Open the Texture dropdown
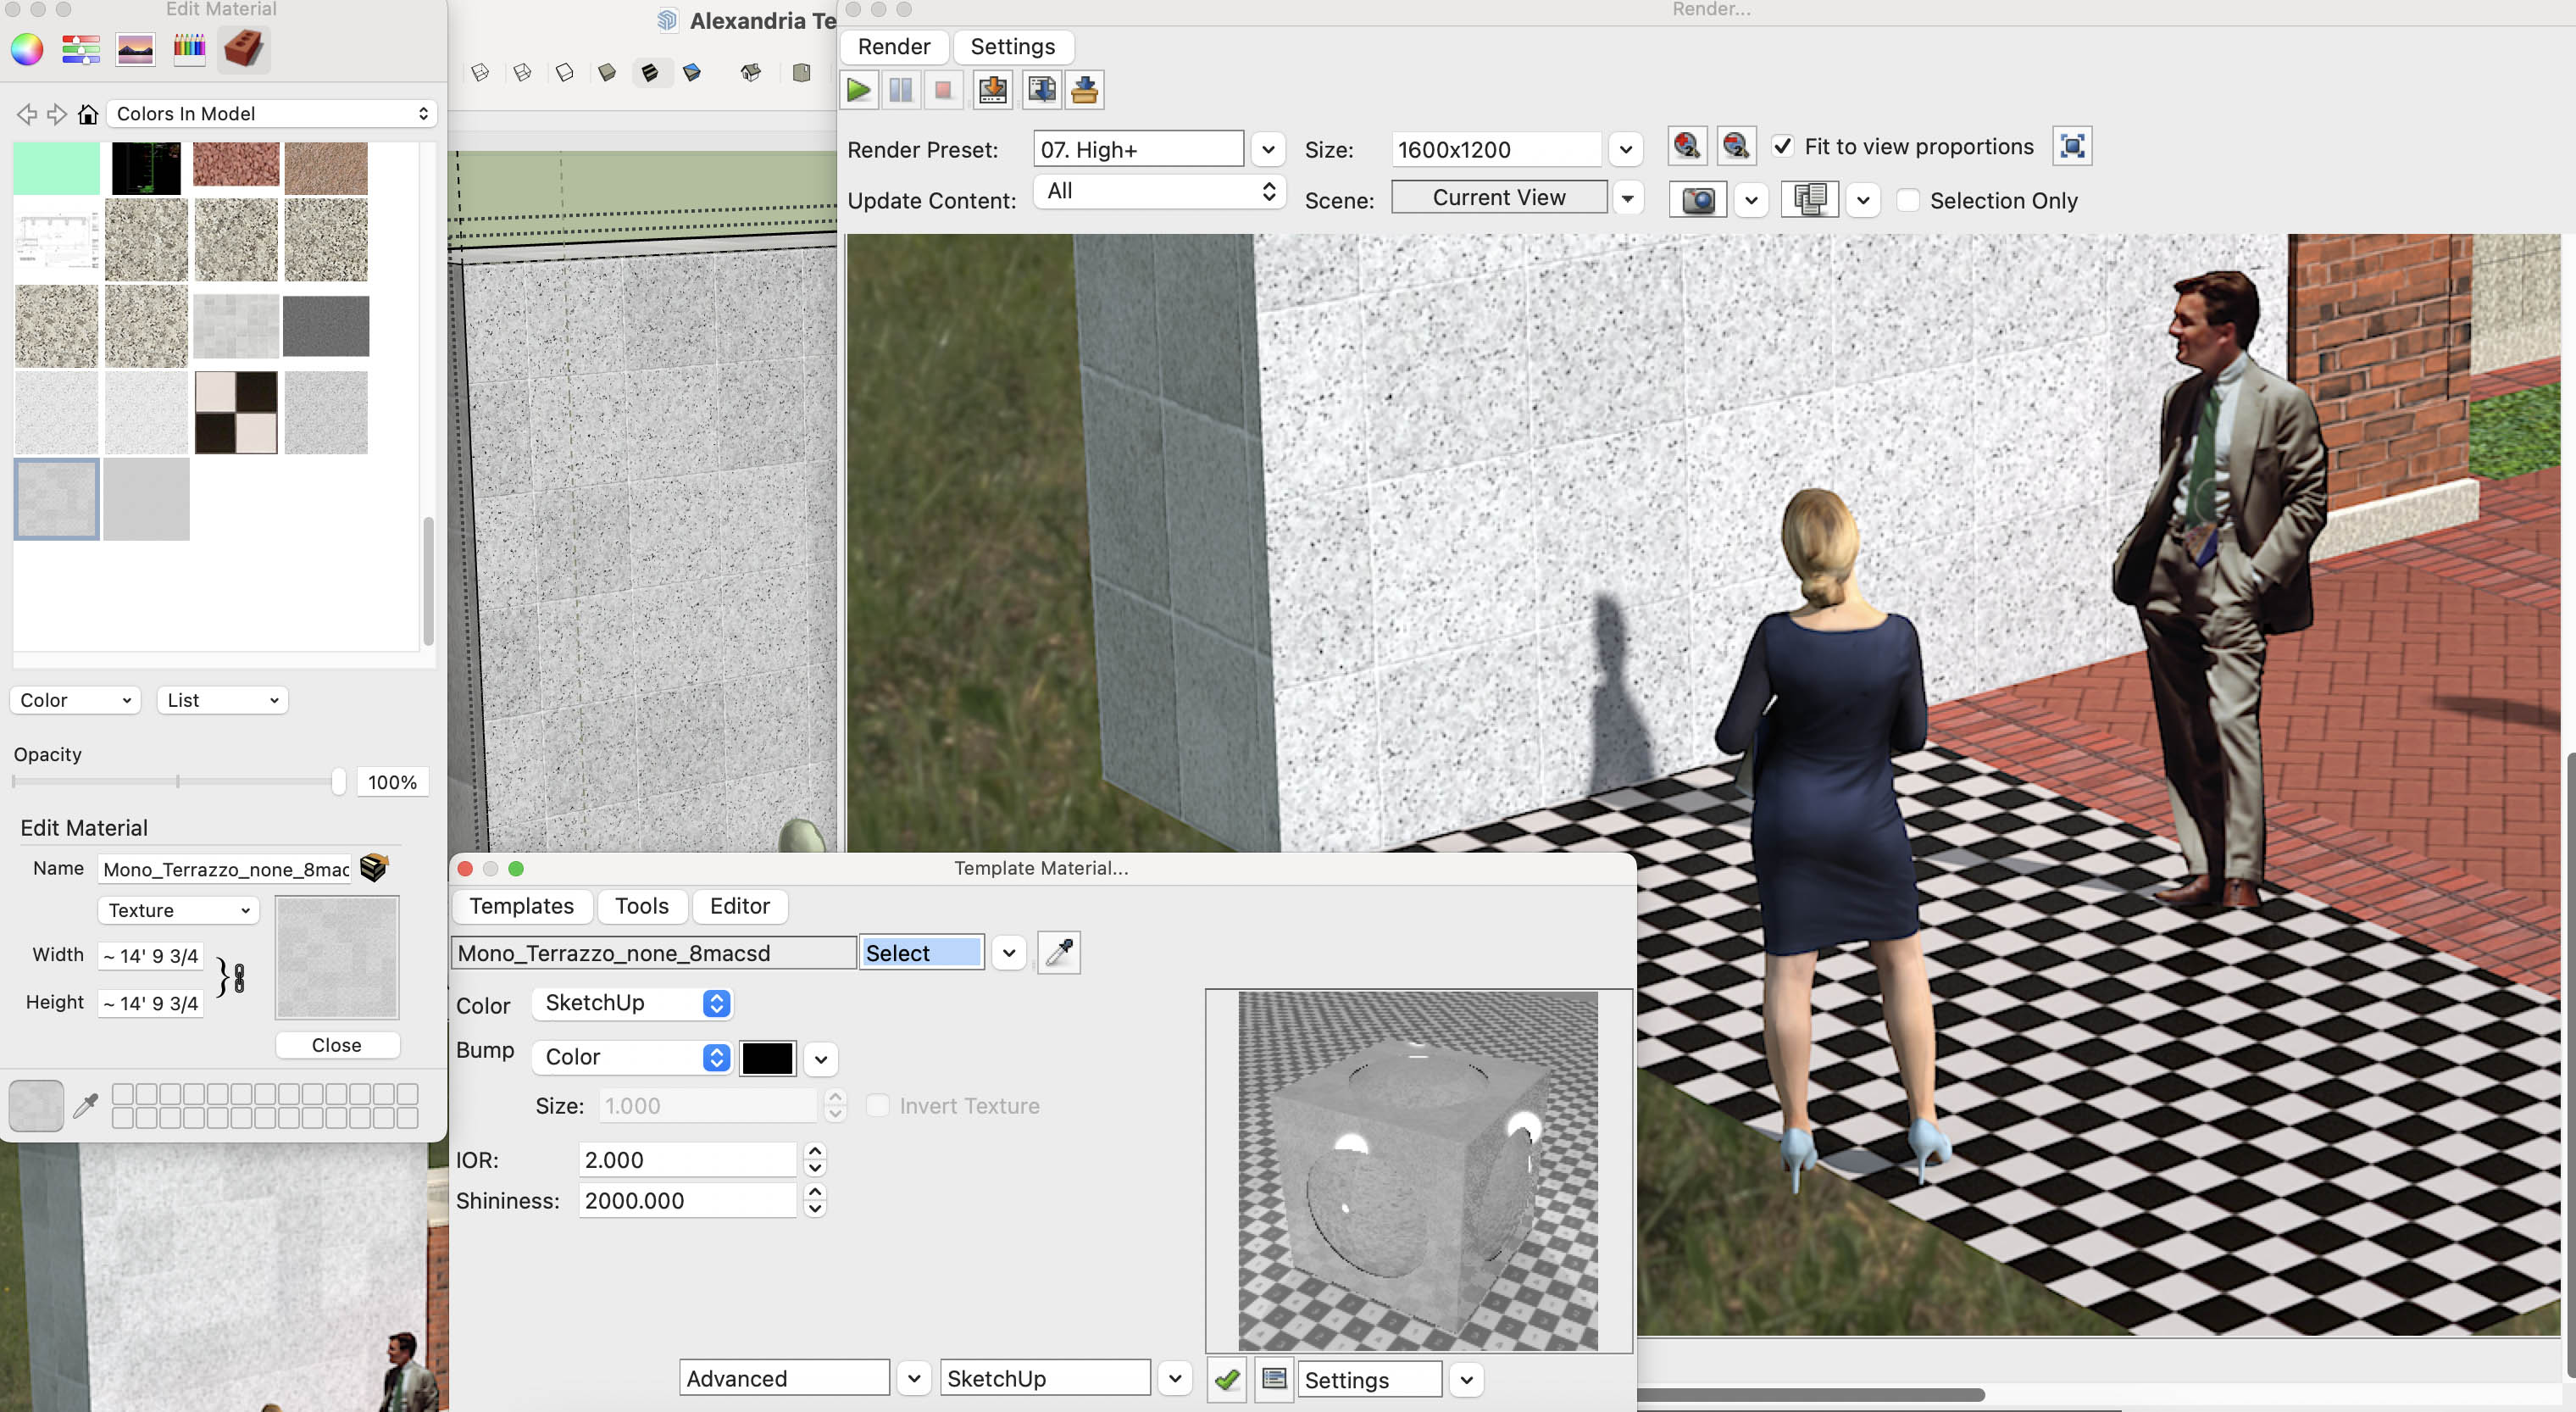Image resolution: width=2576 pixels, height=1412 pixels. click(178, 910)
